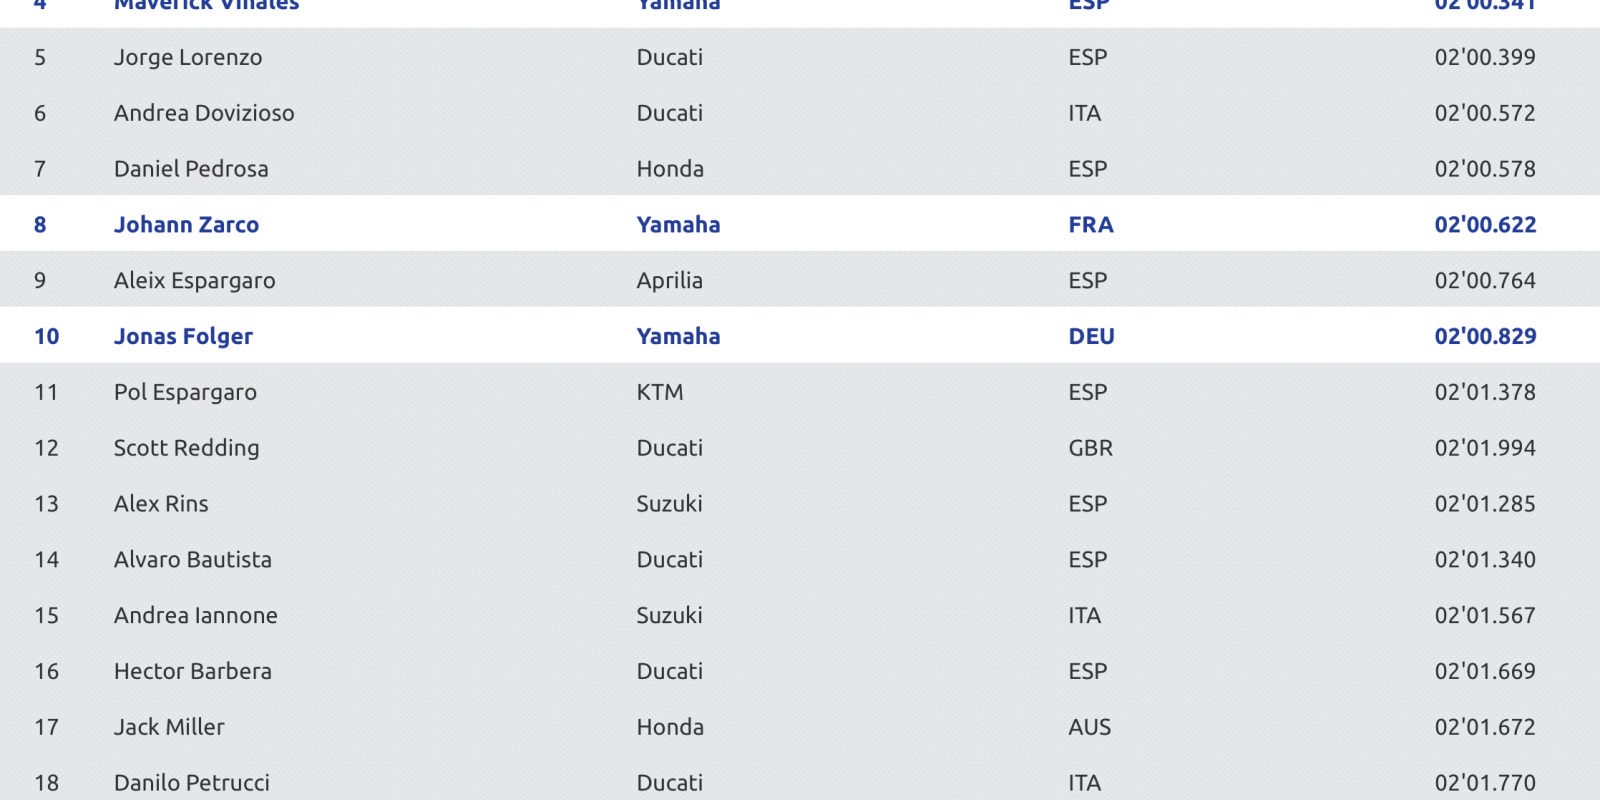Select Hector Barbera's ESP nationality
Screen dimensions: 1600x800
click(x=1087, y=672)
